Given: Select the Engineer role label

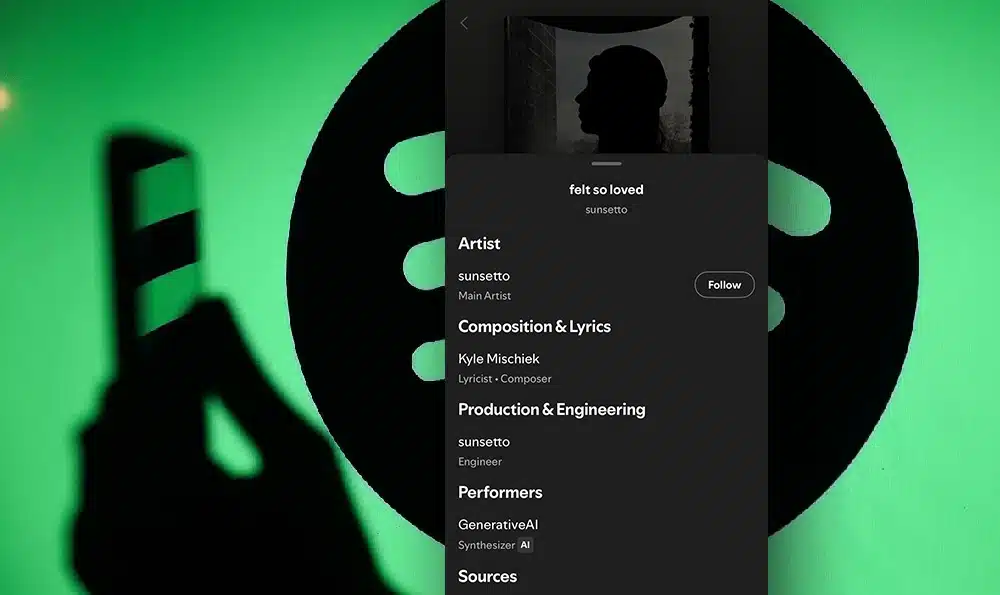Looking at the screenshot, I should click(x=480, y=462).
